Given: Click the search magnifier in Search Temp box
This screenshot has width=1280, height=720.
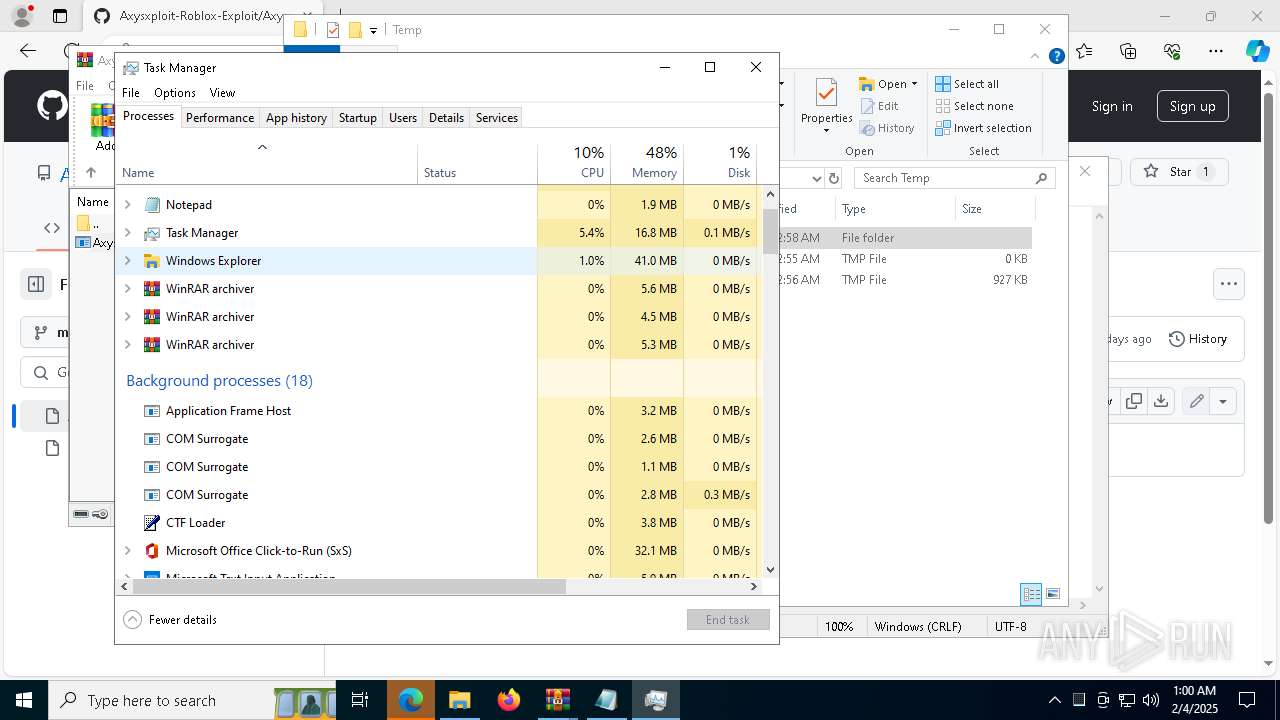Looking at the screenshot, I should pos(1041,178).
